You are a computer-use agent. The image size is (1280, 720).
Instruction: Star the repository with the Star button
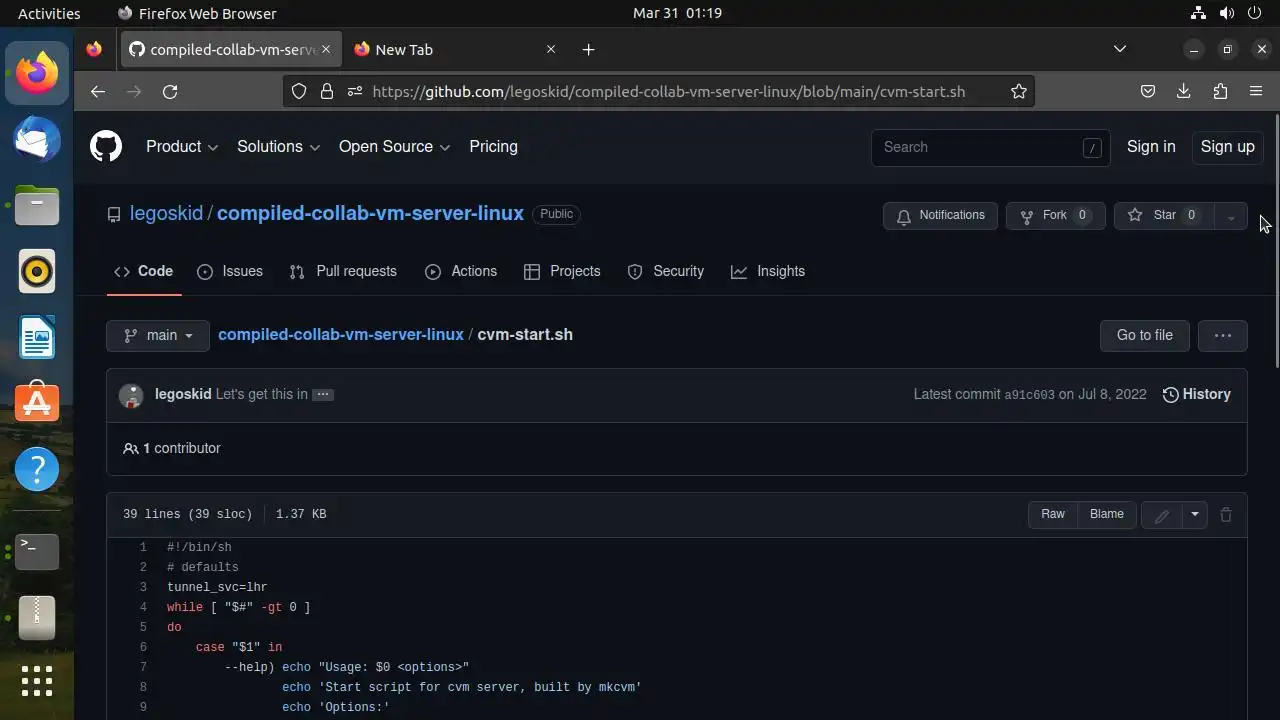pos(1164,215)
